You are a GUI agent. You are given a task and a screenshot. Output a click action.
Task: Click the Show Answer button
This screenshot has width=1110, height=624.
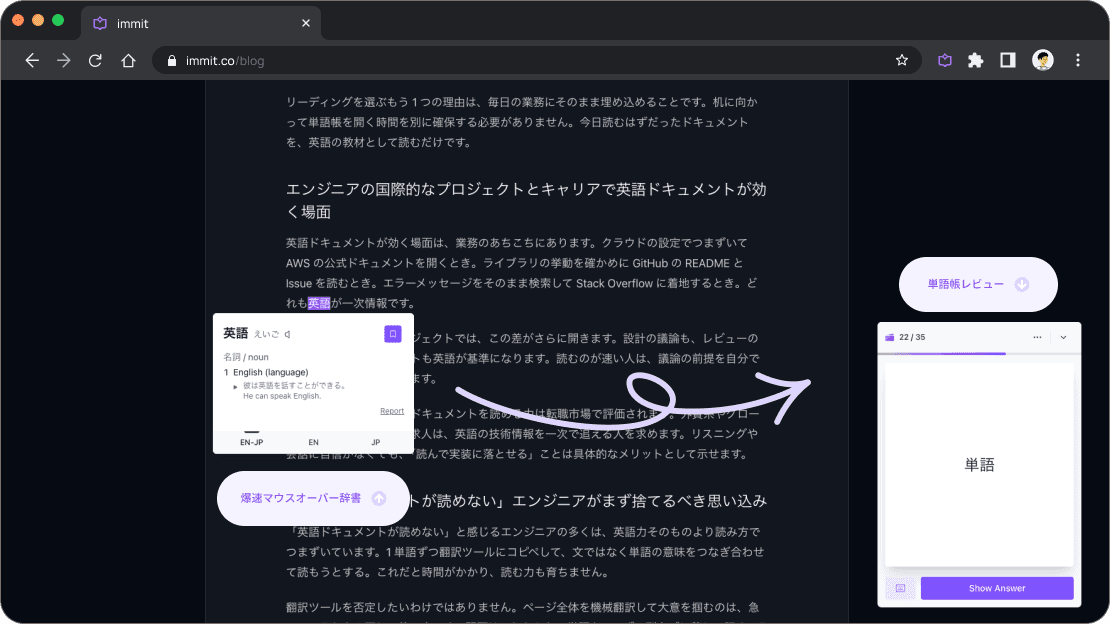click(x=997, y=588)
